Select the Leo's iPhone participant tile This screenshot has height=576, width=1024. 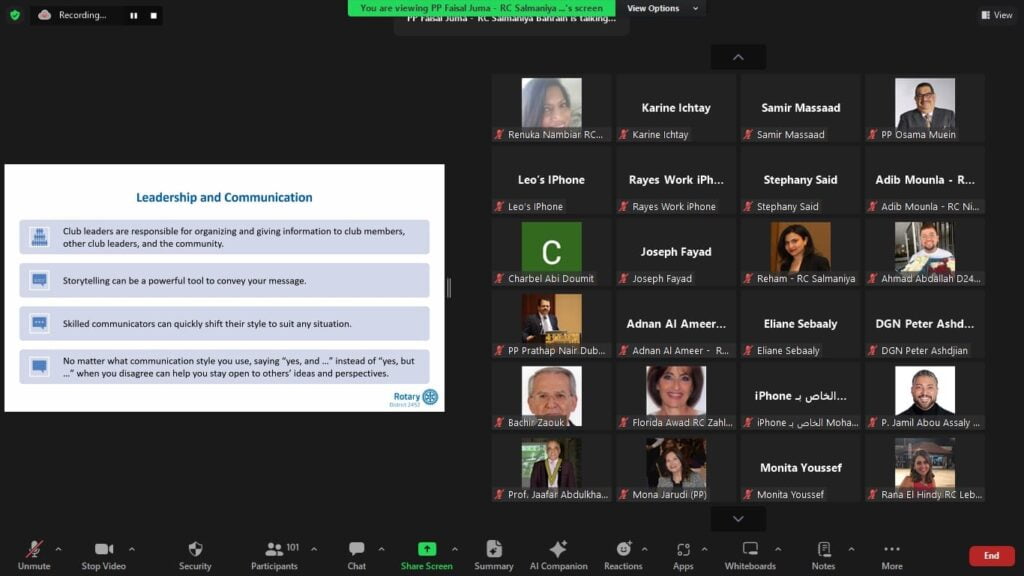click(552, 180)
